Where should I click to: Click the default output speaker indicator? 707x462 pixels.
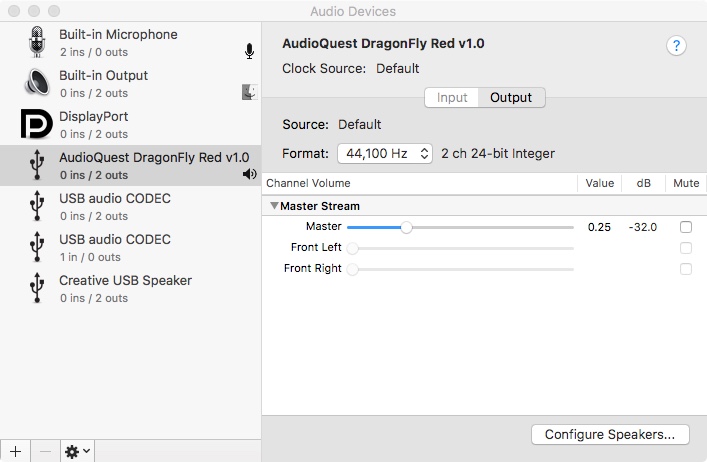point(249,174)
